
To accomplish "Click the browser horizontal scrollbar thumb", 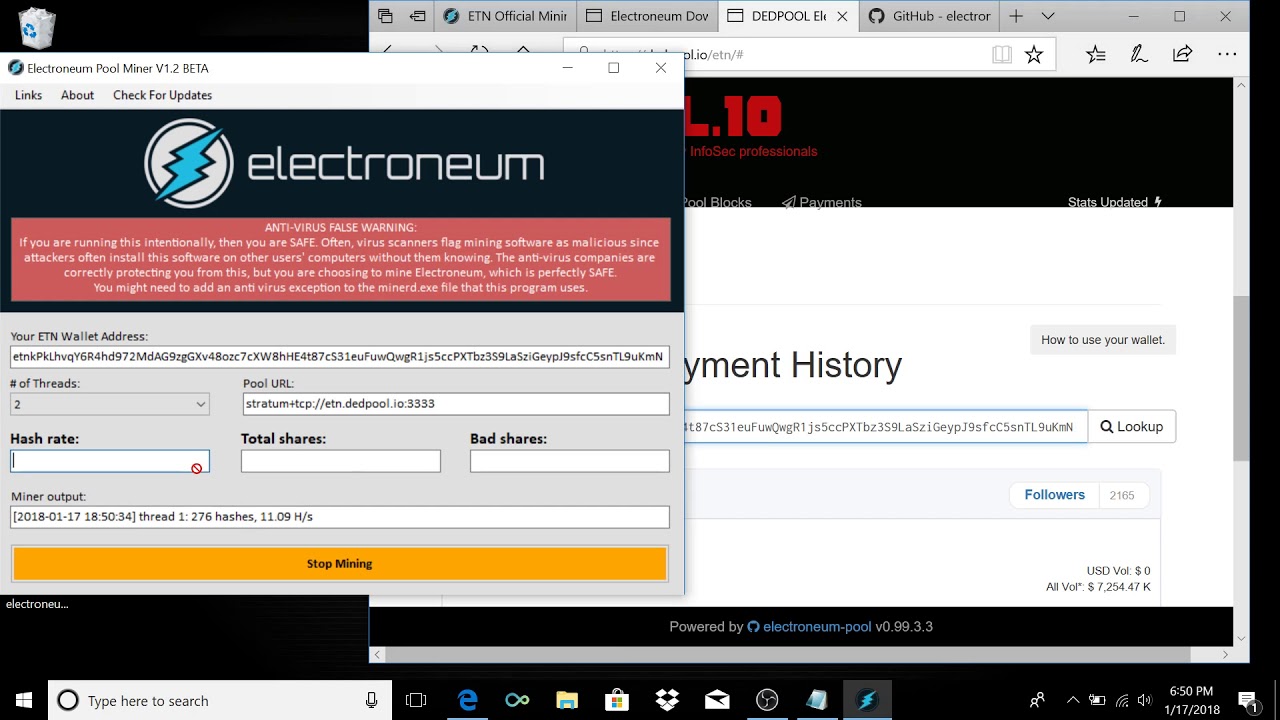I will tap(788, 655).
